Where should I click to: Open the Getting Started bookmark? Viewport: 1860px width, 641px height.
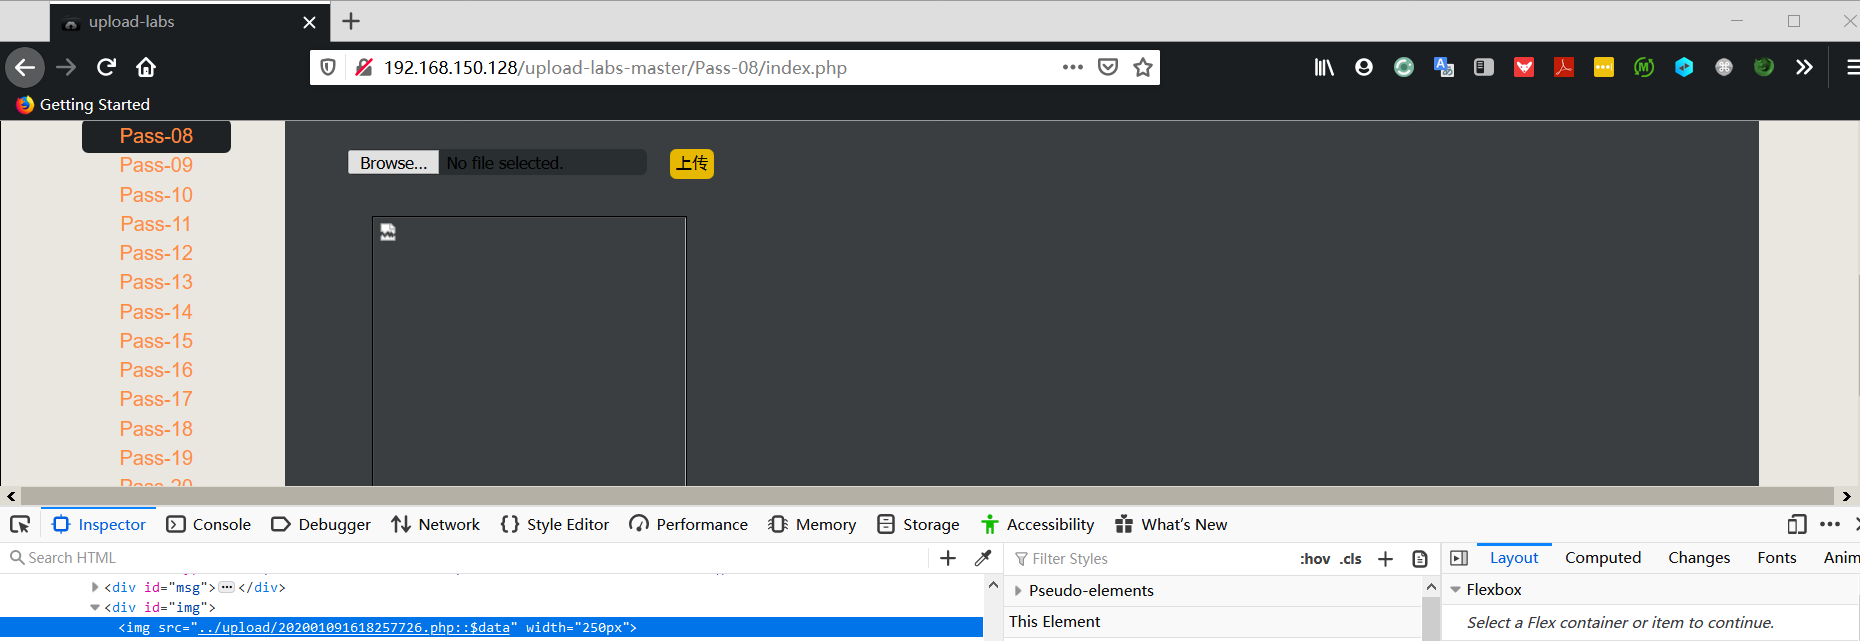pos(83,104)
